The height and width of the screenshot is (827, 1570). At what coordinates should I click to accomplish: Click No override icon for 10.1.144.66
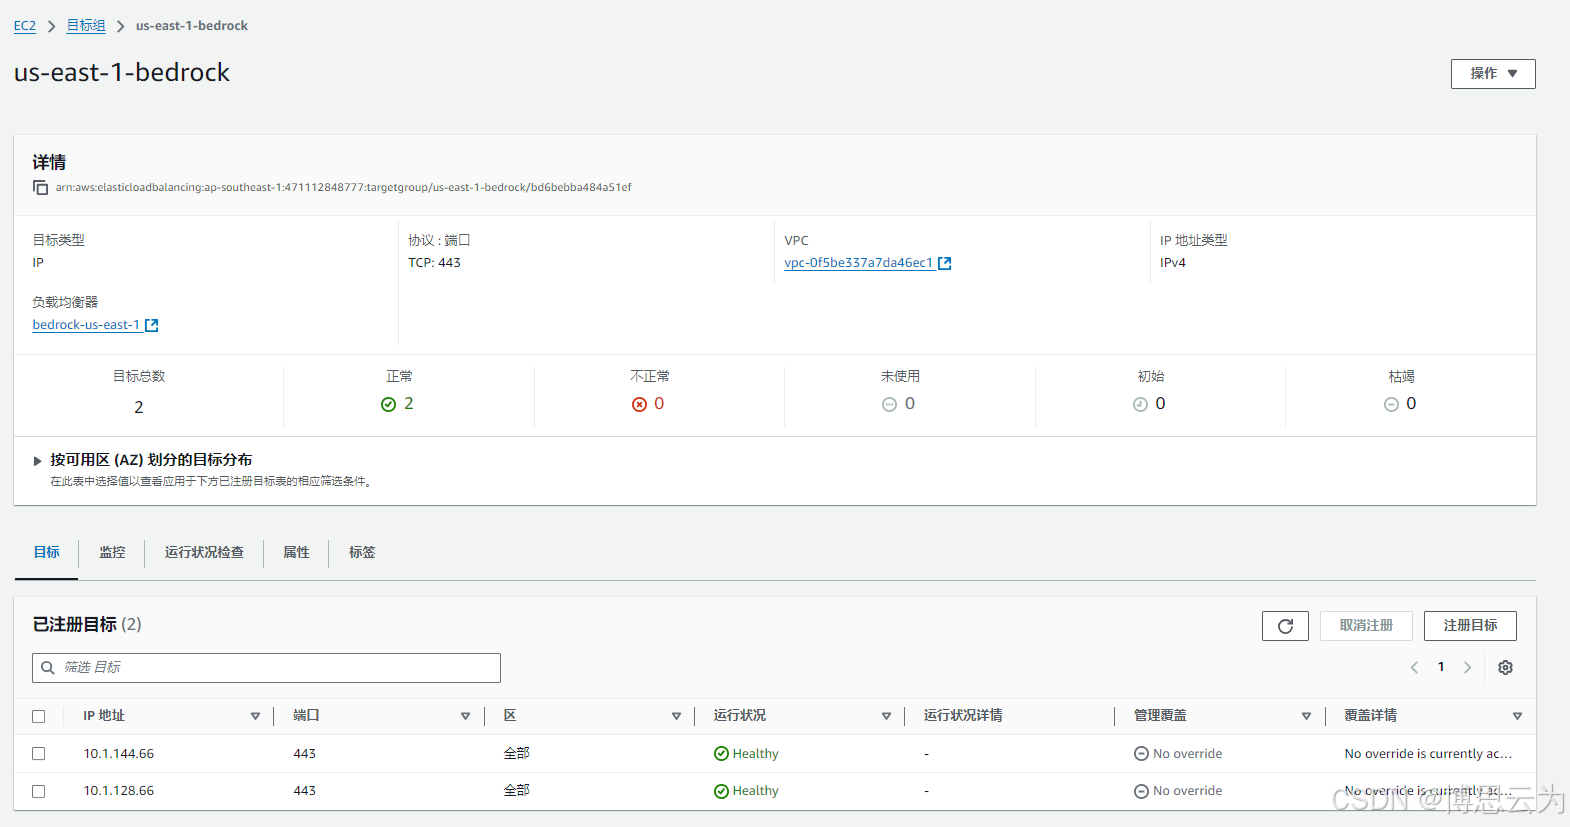click(x=1141, y=754)
